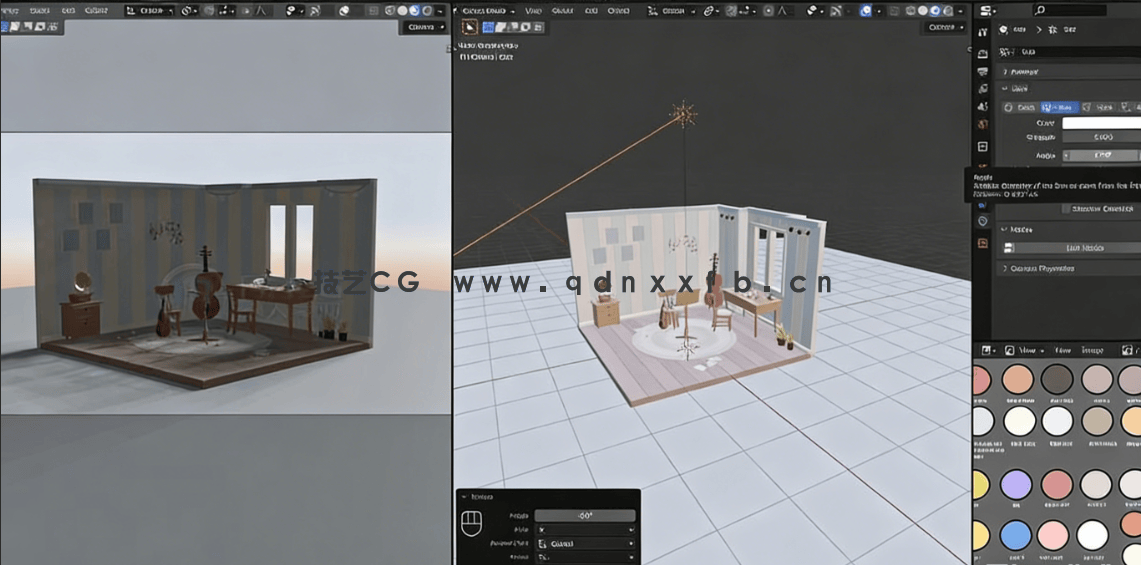Image resolution: width=1141 pixels, height=565 pixels.
Task: Click the Angle slider in light properties
Action: [x=1102, y=155]
